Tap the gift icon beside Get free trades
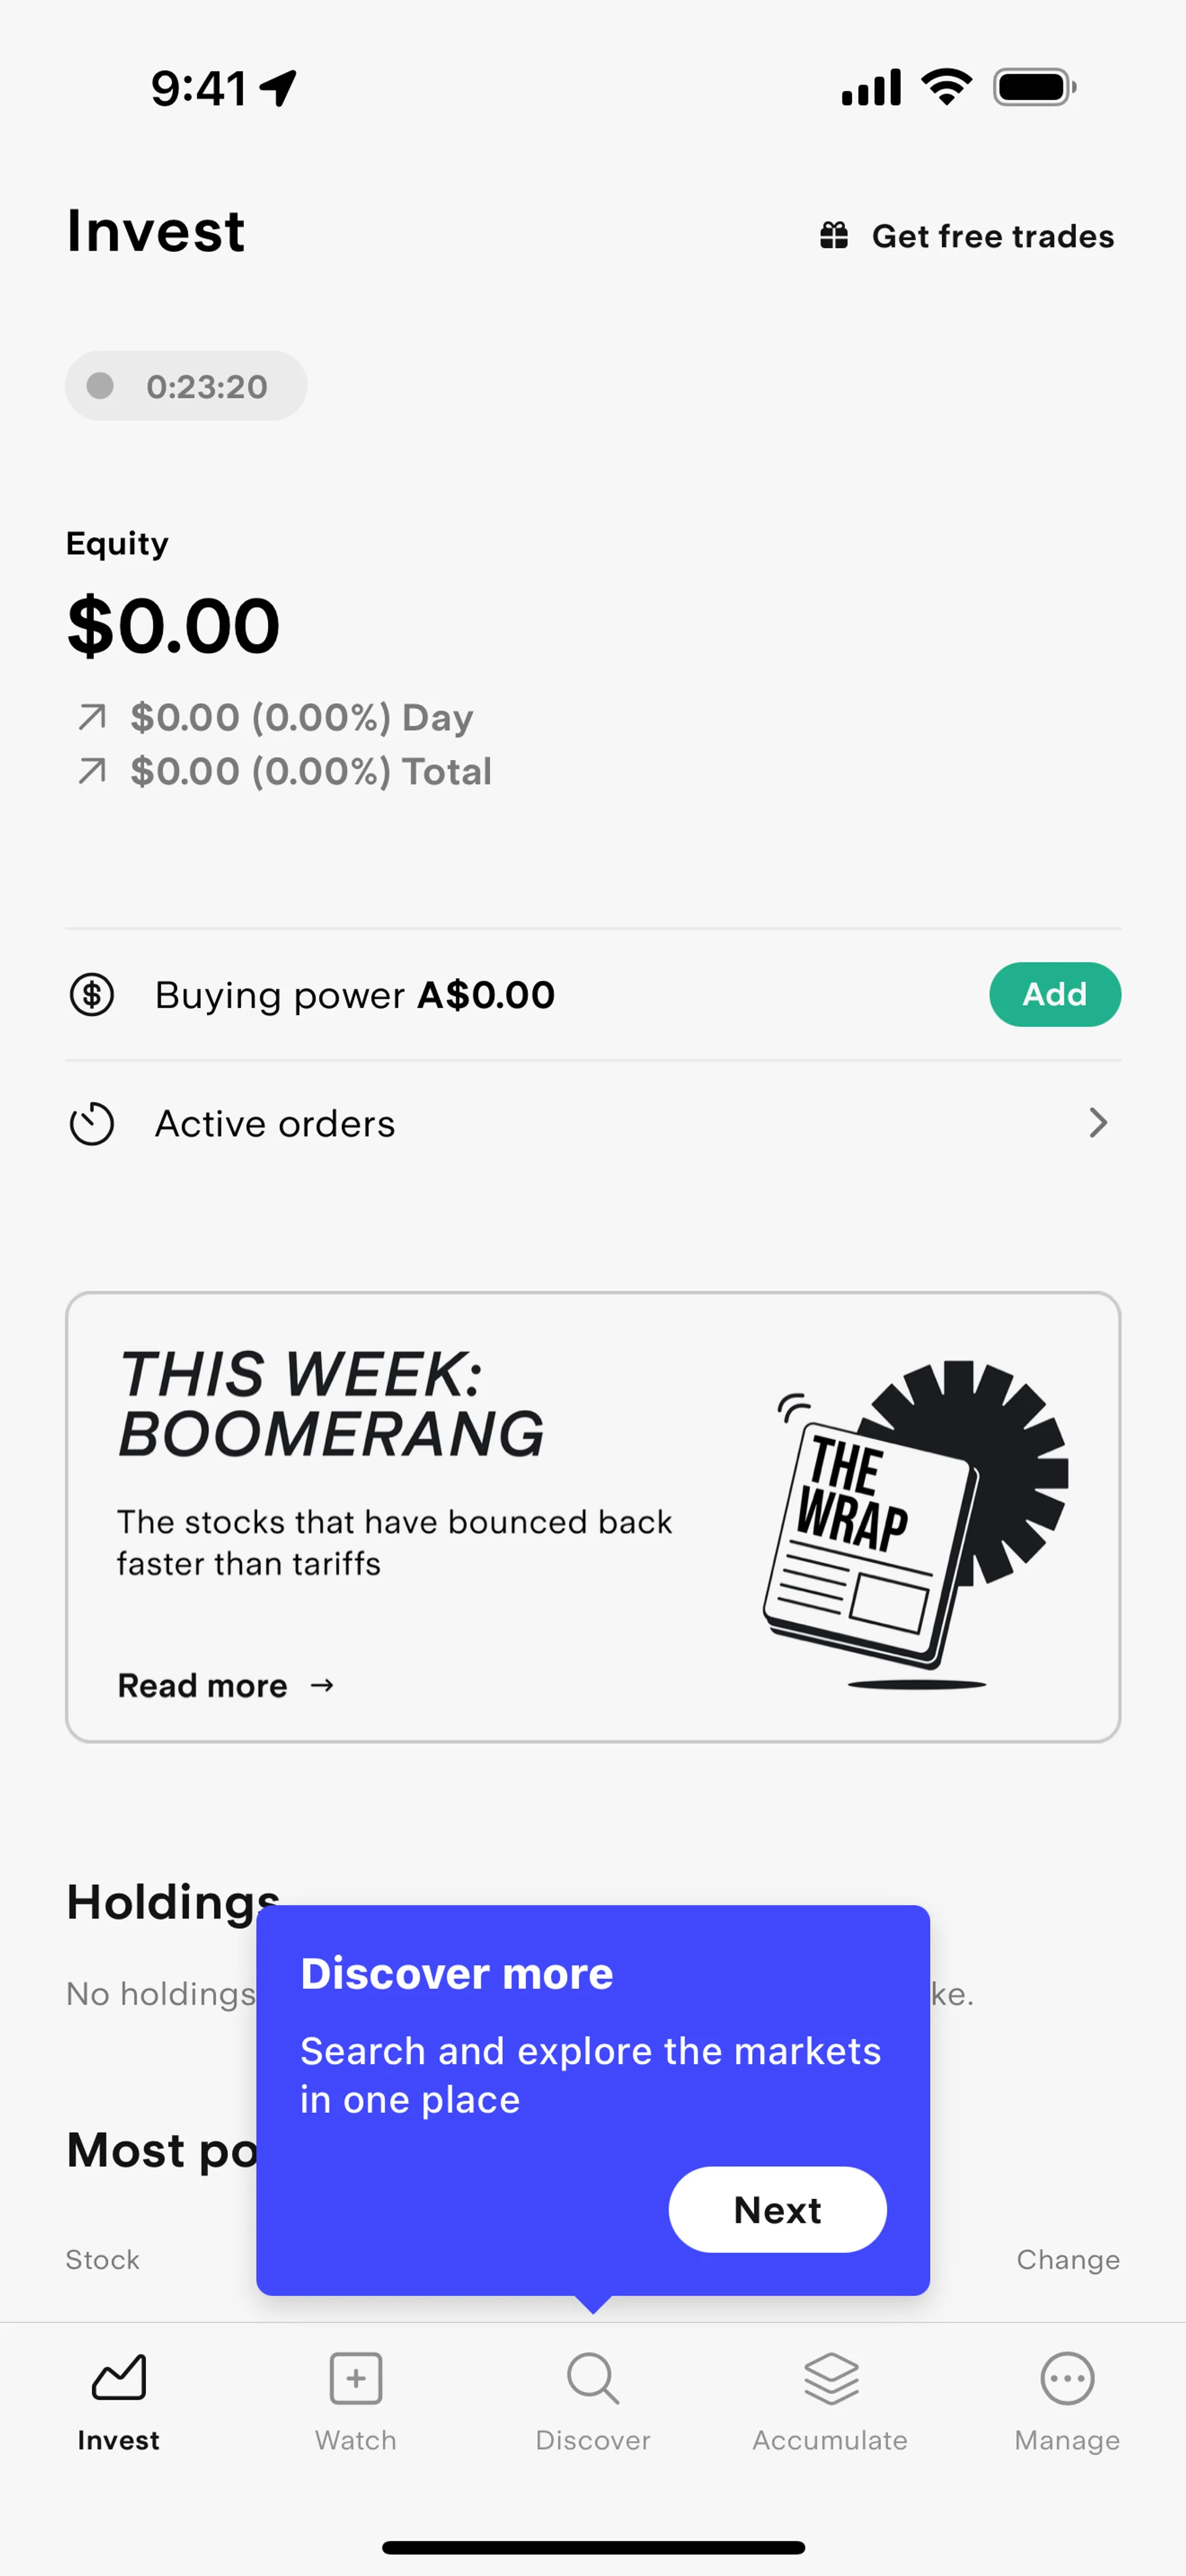1186x2576 pixels. pyautogui.click(x=834, y=236)
